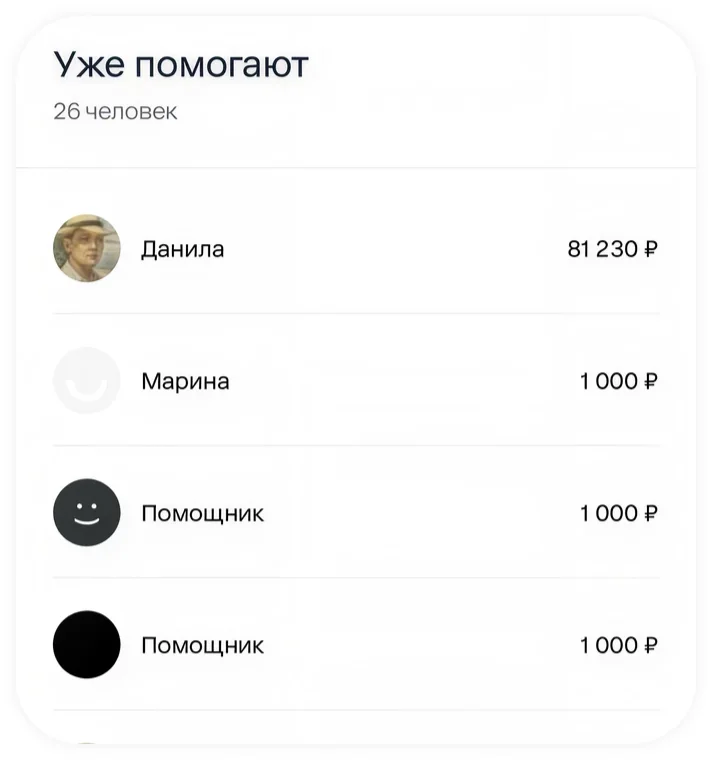
Task: Tap the ruble sign in the smiley Помощник row
Action: pos(651,513)
